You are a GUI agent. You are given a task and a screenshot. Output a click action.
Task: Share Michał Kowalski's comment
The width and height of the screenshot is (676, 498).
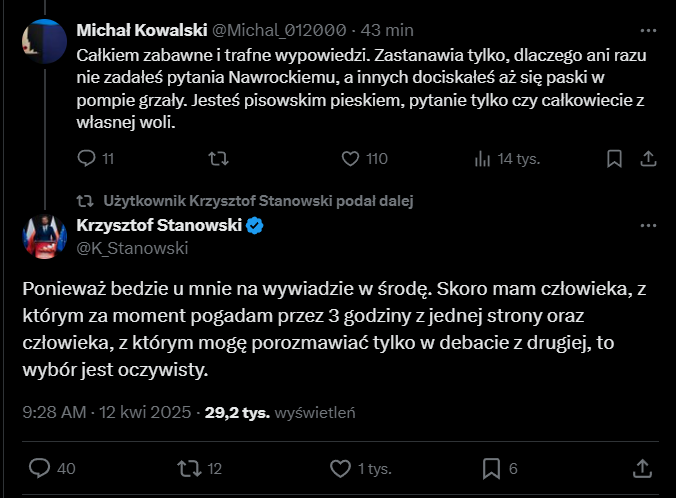[647, 158]
